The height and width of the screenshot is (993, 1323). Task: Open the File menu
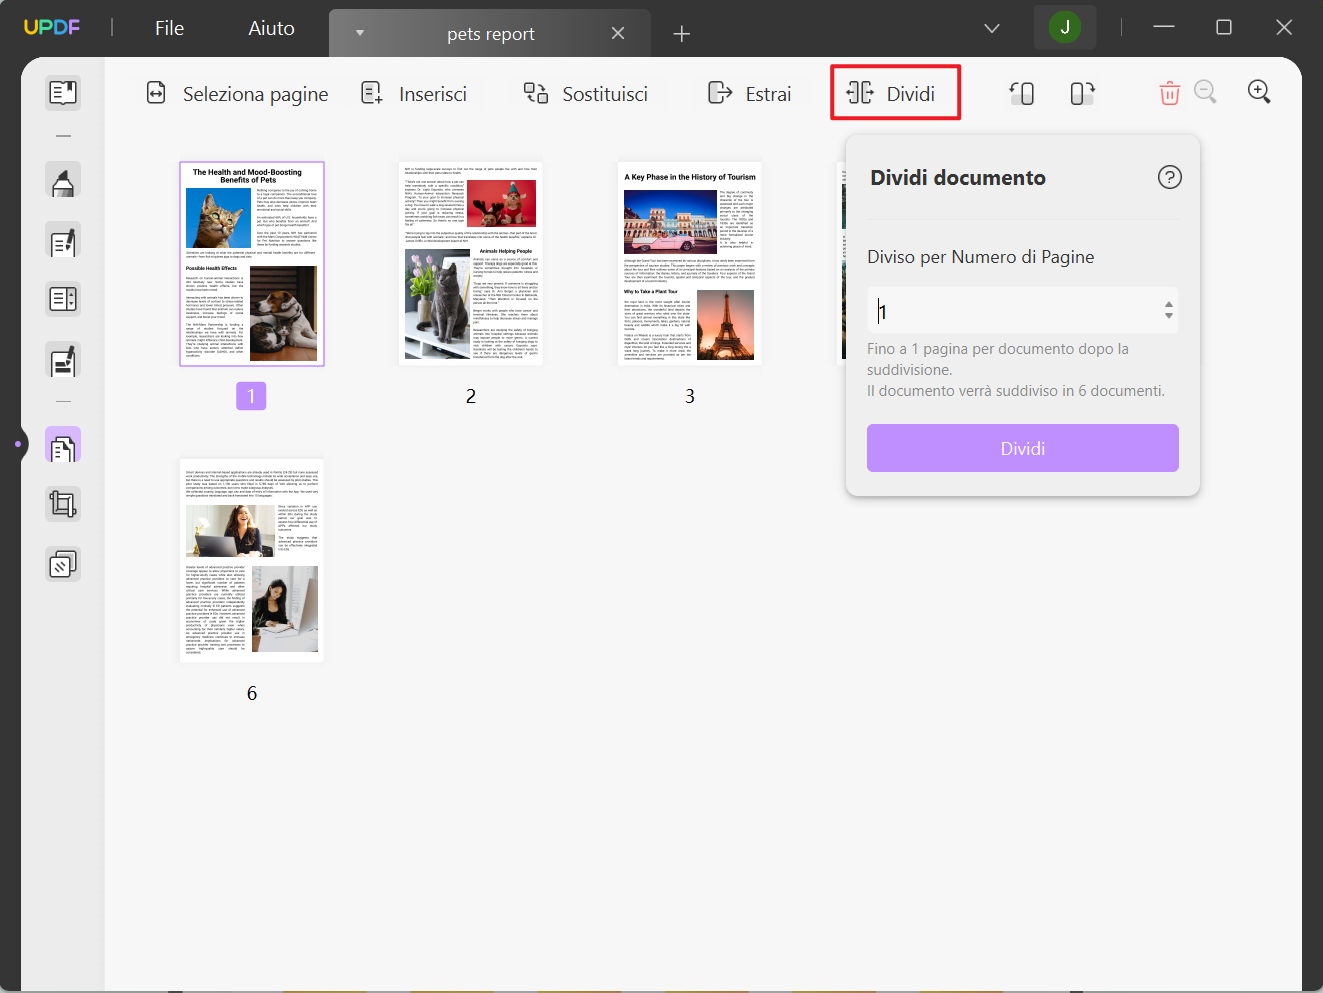click(169, 28)
